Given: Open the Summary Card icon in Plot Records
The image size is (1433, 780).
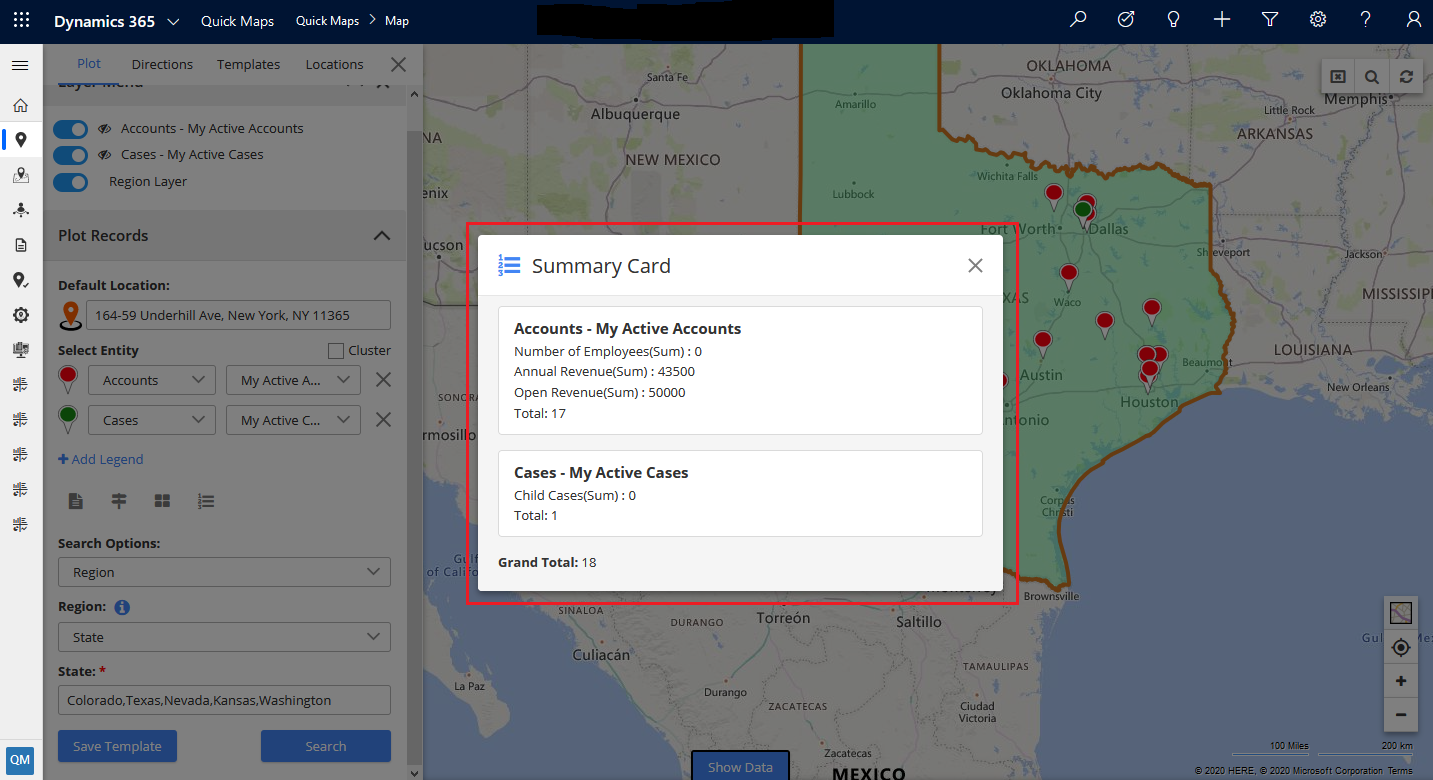Looking at the screenshot, I should [206, 500].
